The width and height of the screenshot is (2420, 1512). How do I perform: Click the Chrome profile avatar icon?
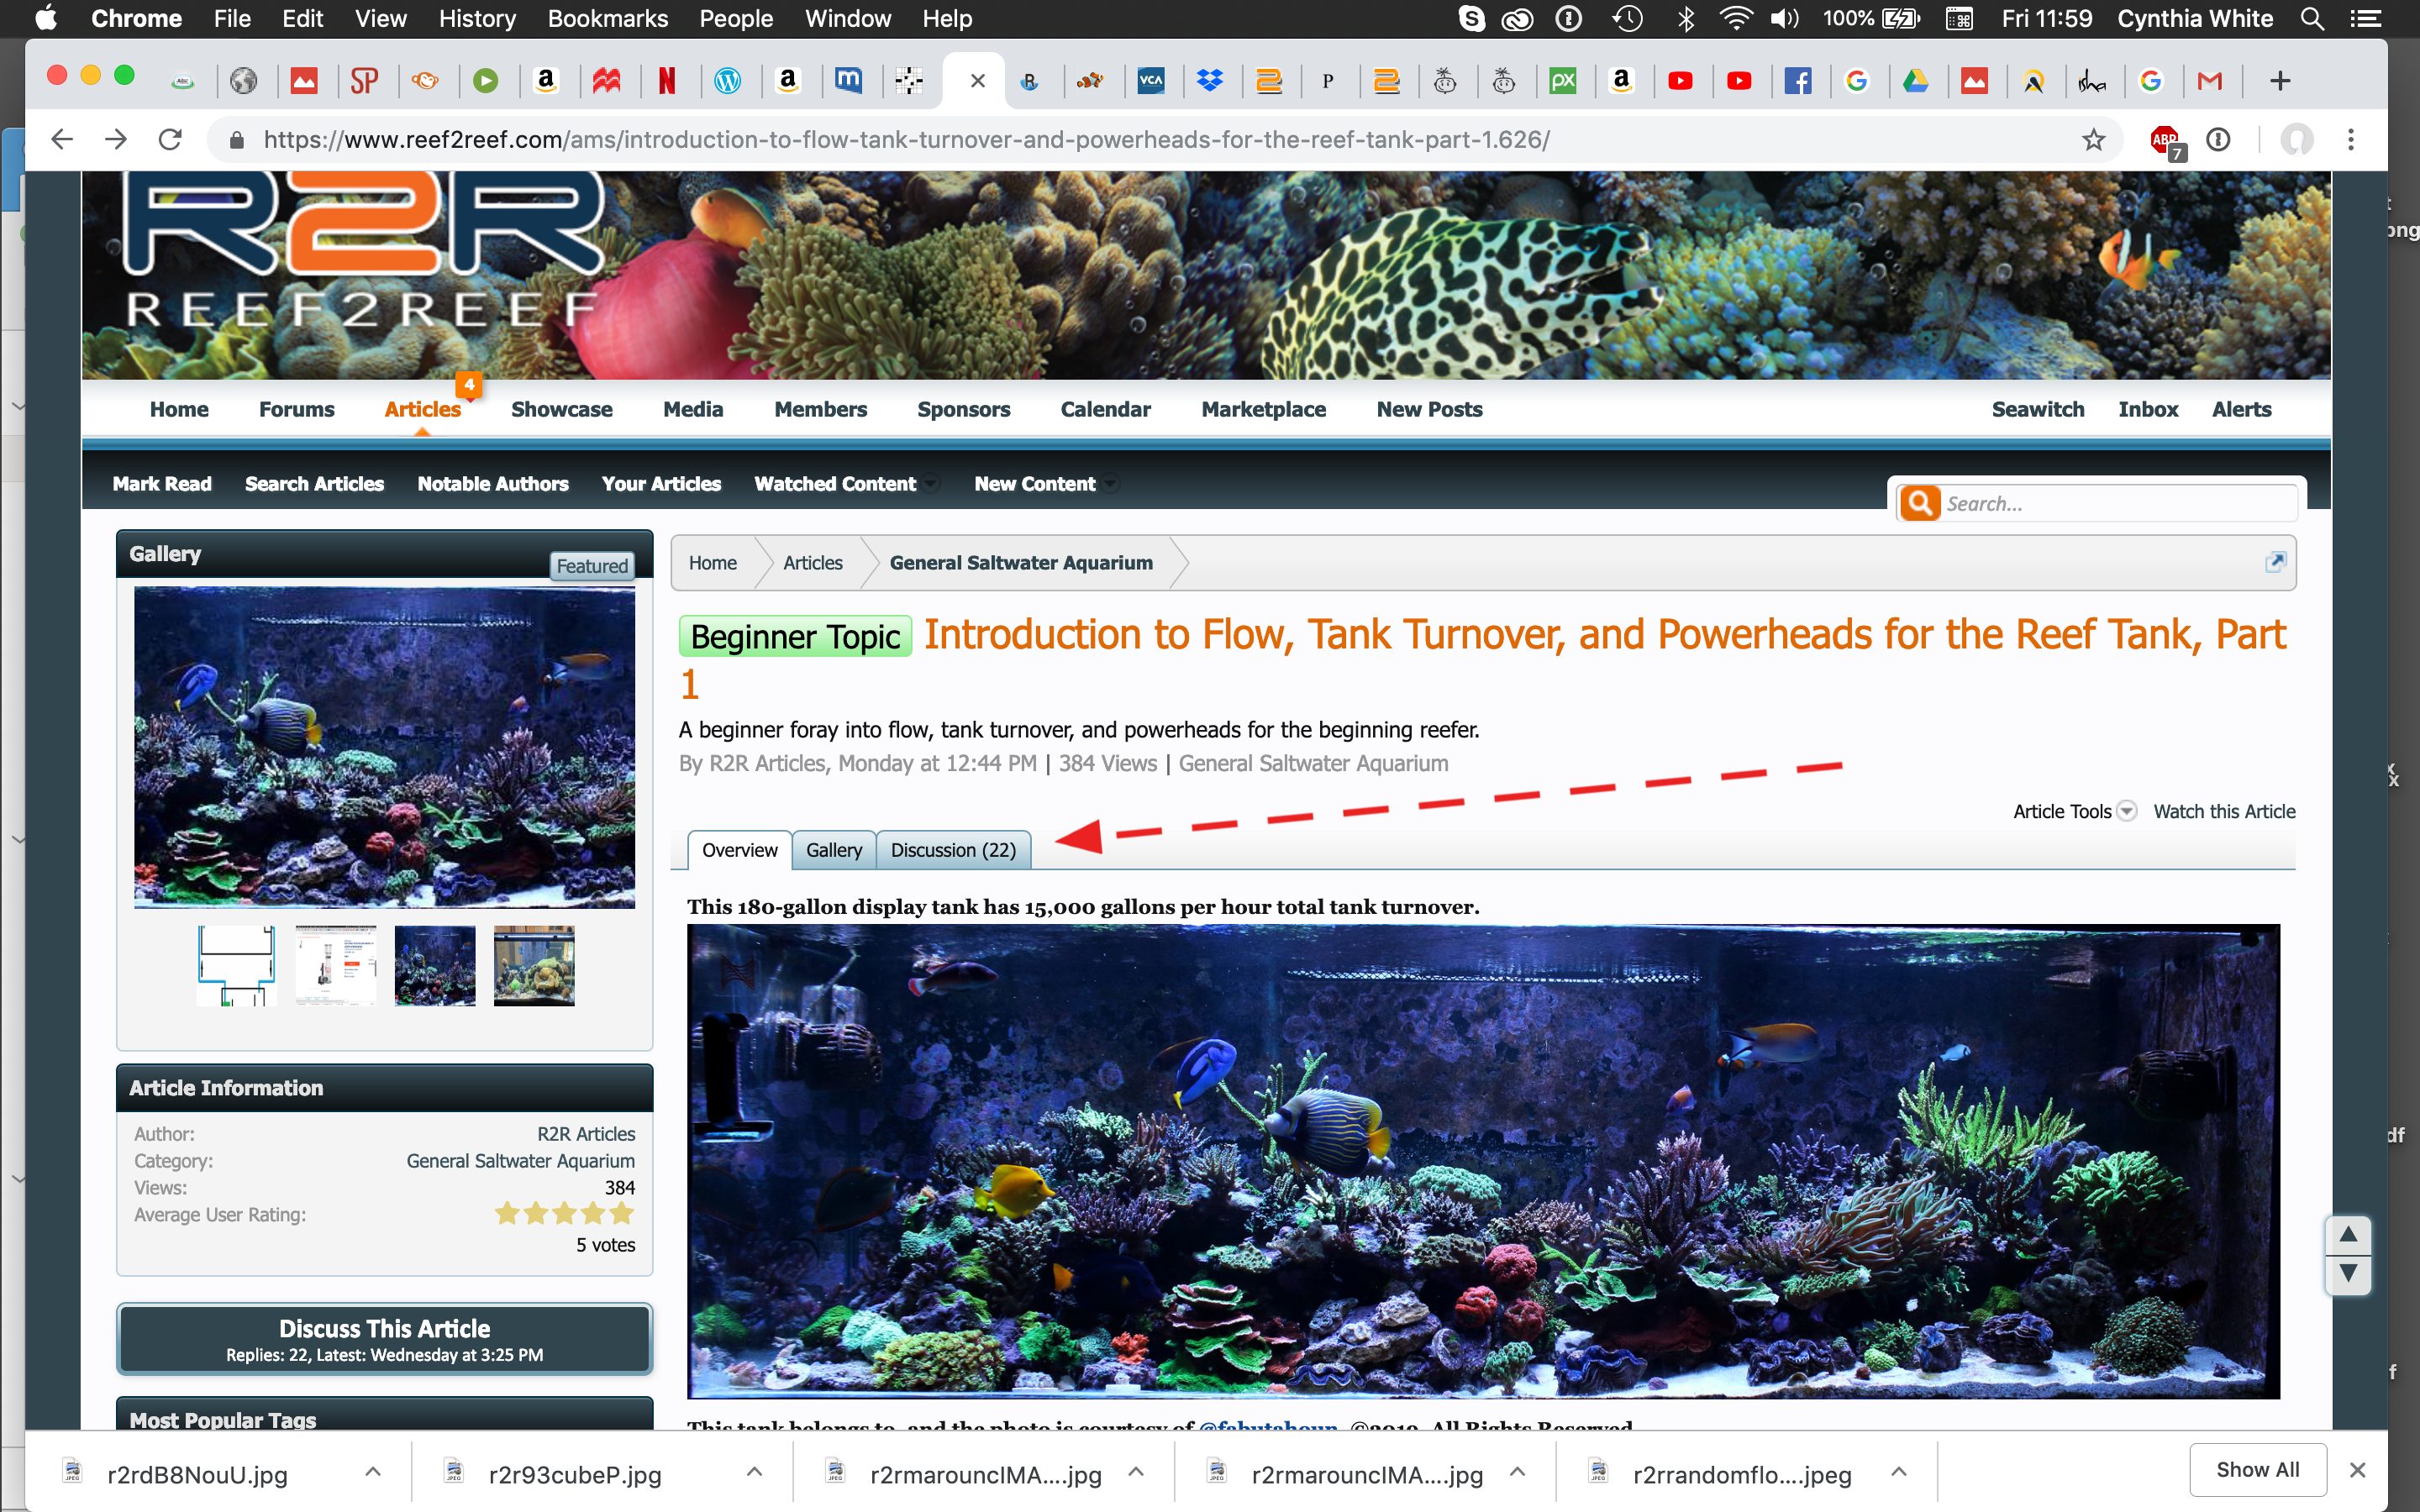(2296, 139)
